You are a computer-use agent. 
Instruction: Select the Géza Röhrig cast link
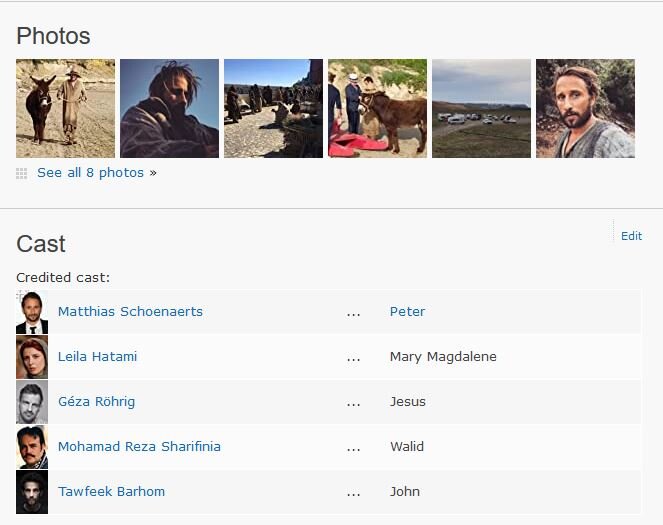[x=96, y=402]
